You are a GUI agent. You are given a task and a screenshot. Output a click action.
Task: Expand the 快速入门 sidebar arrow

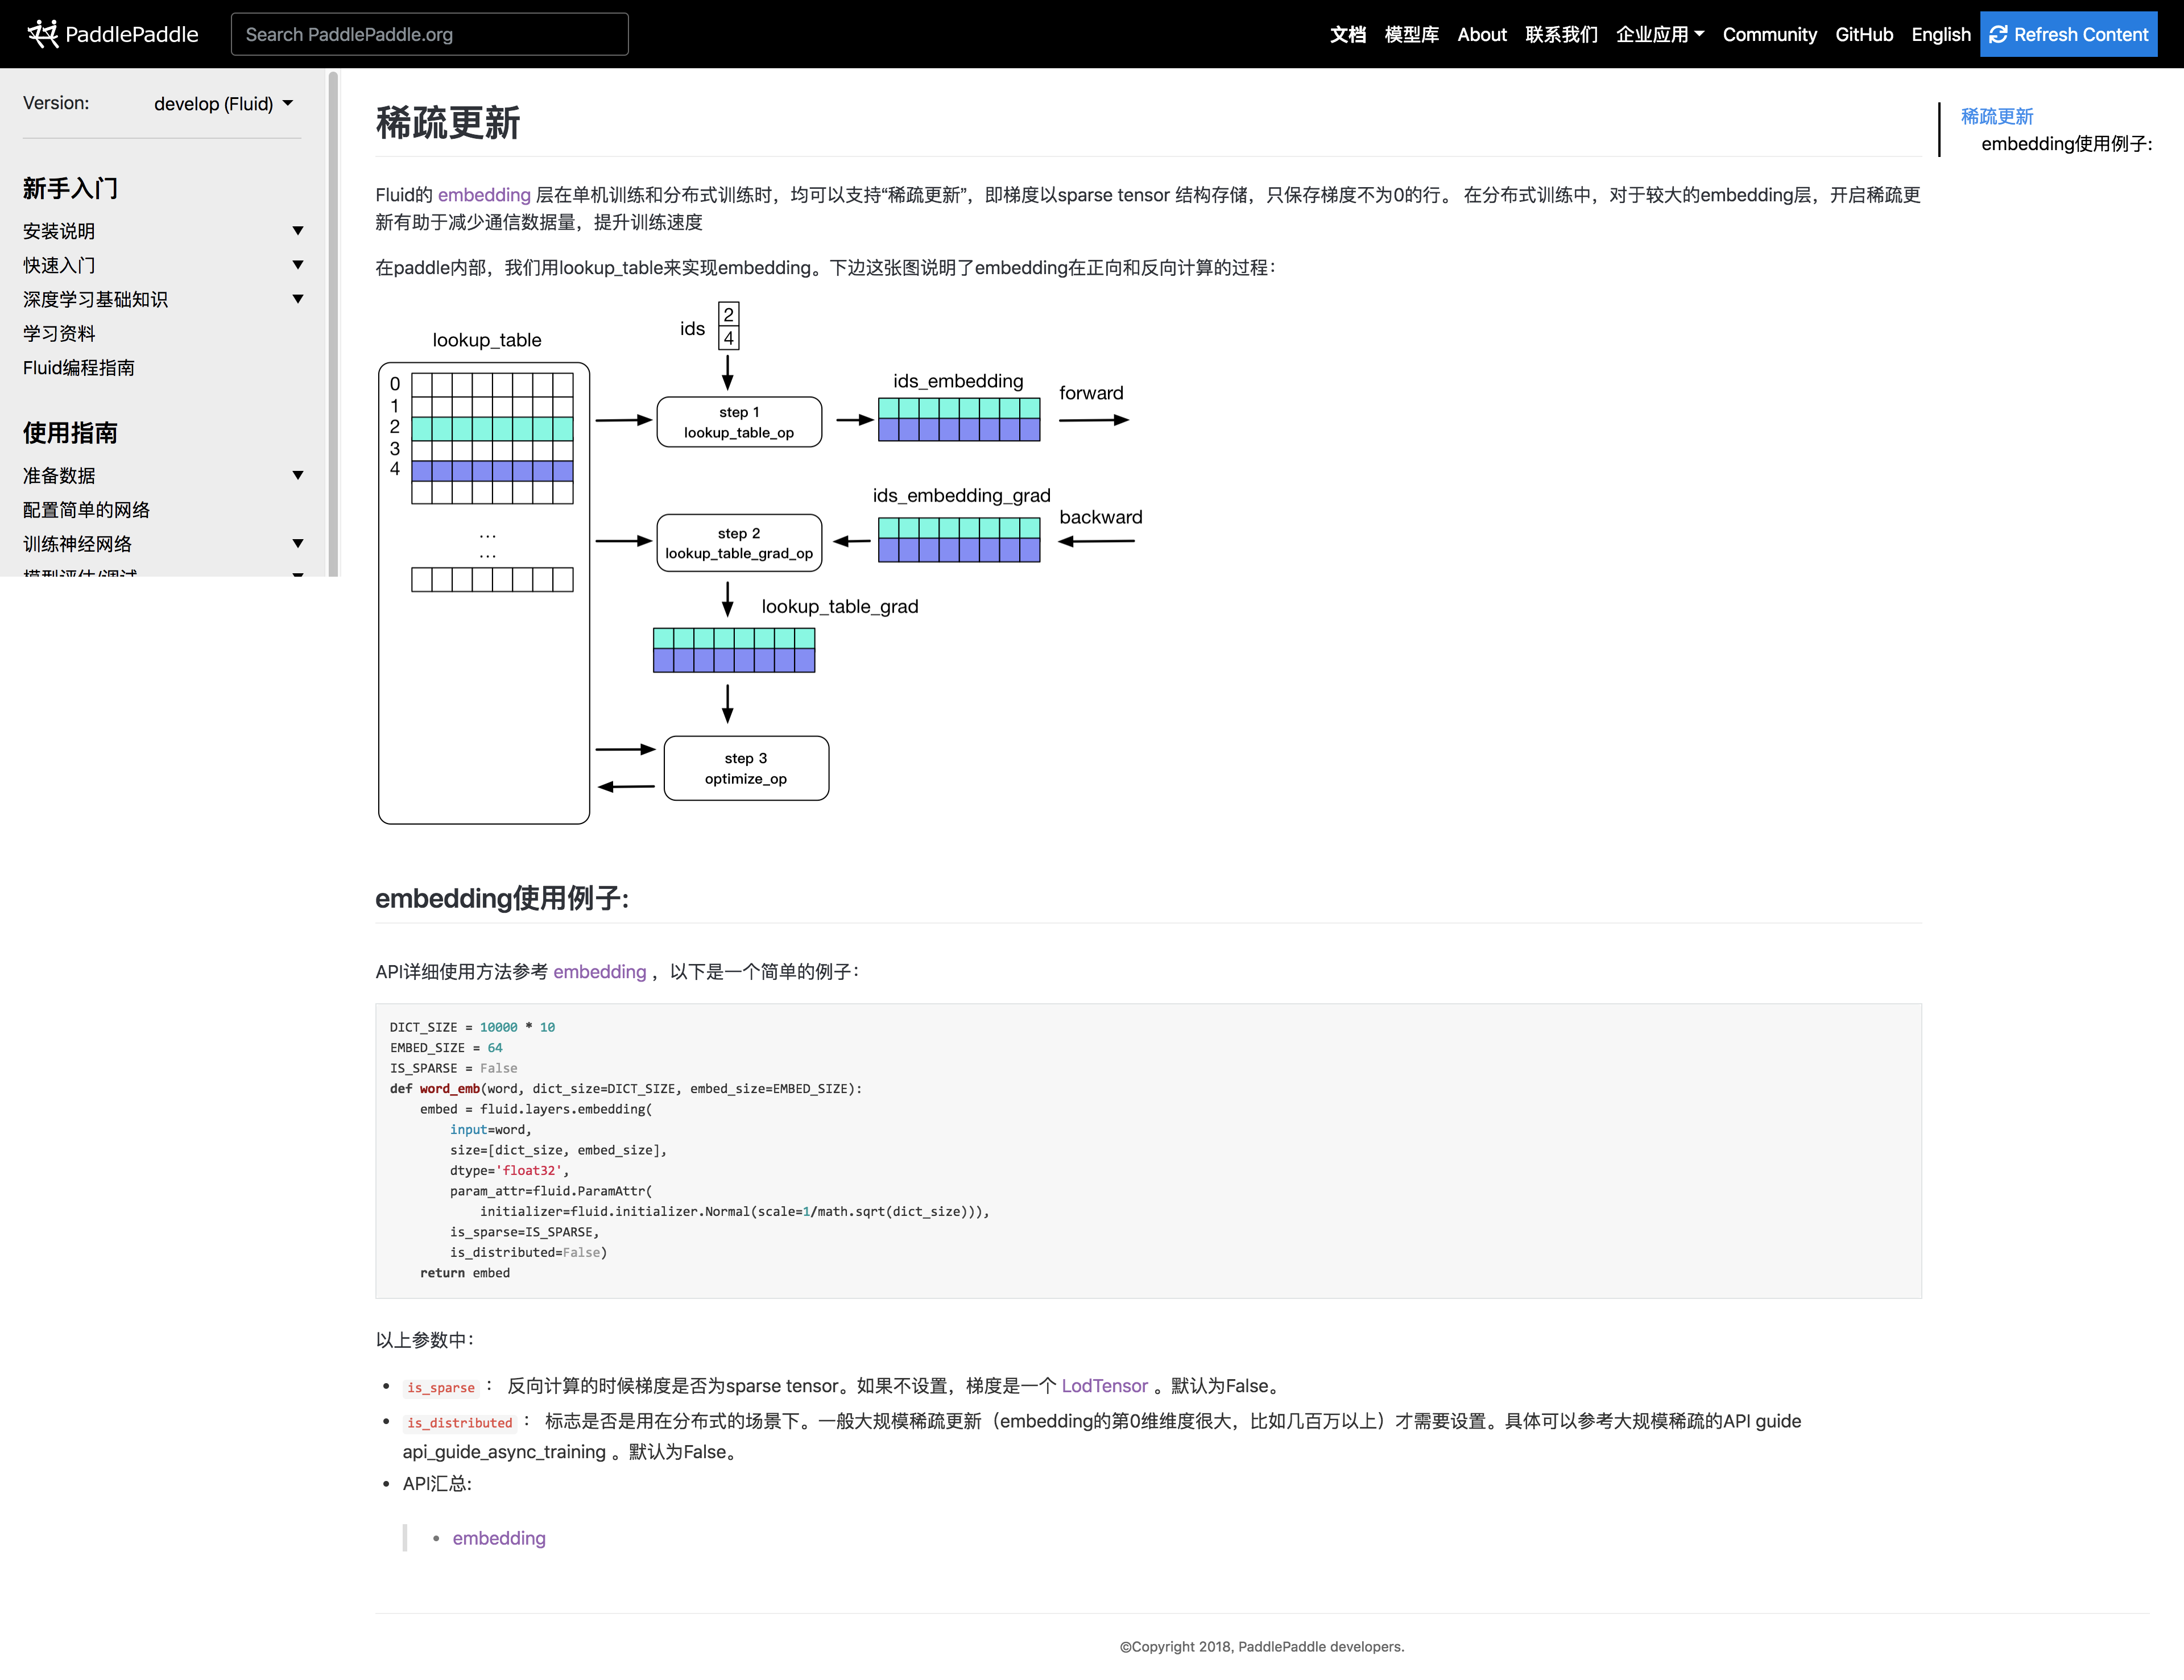tap(297, 265)
